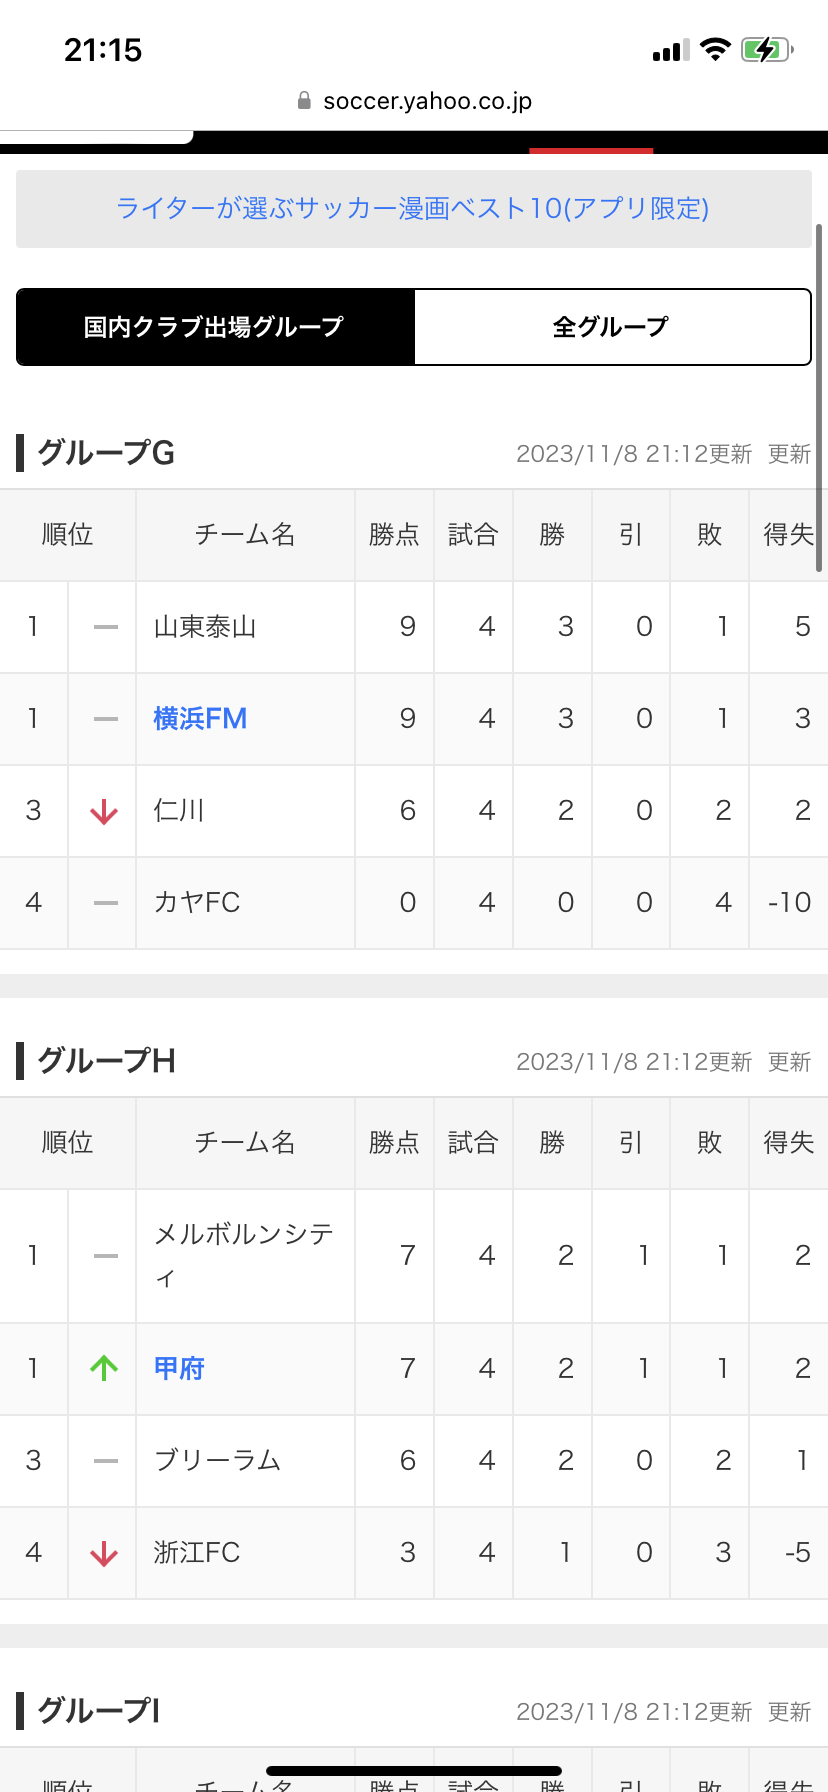
Task: Click the red down arrow beside 浙江FC
Action: [104, 1554]
